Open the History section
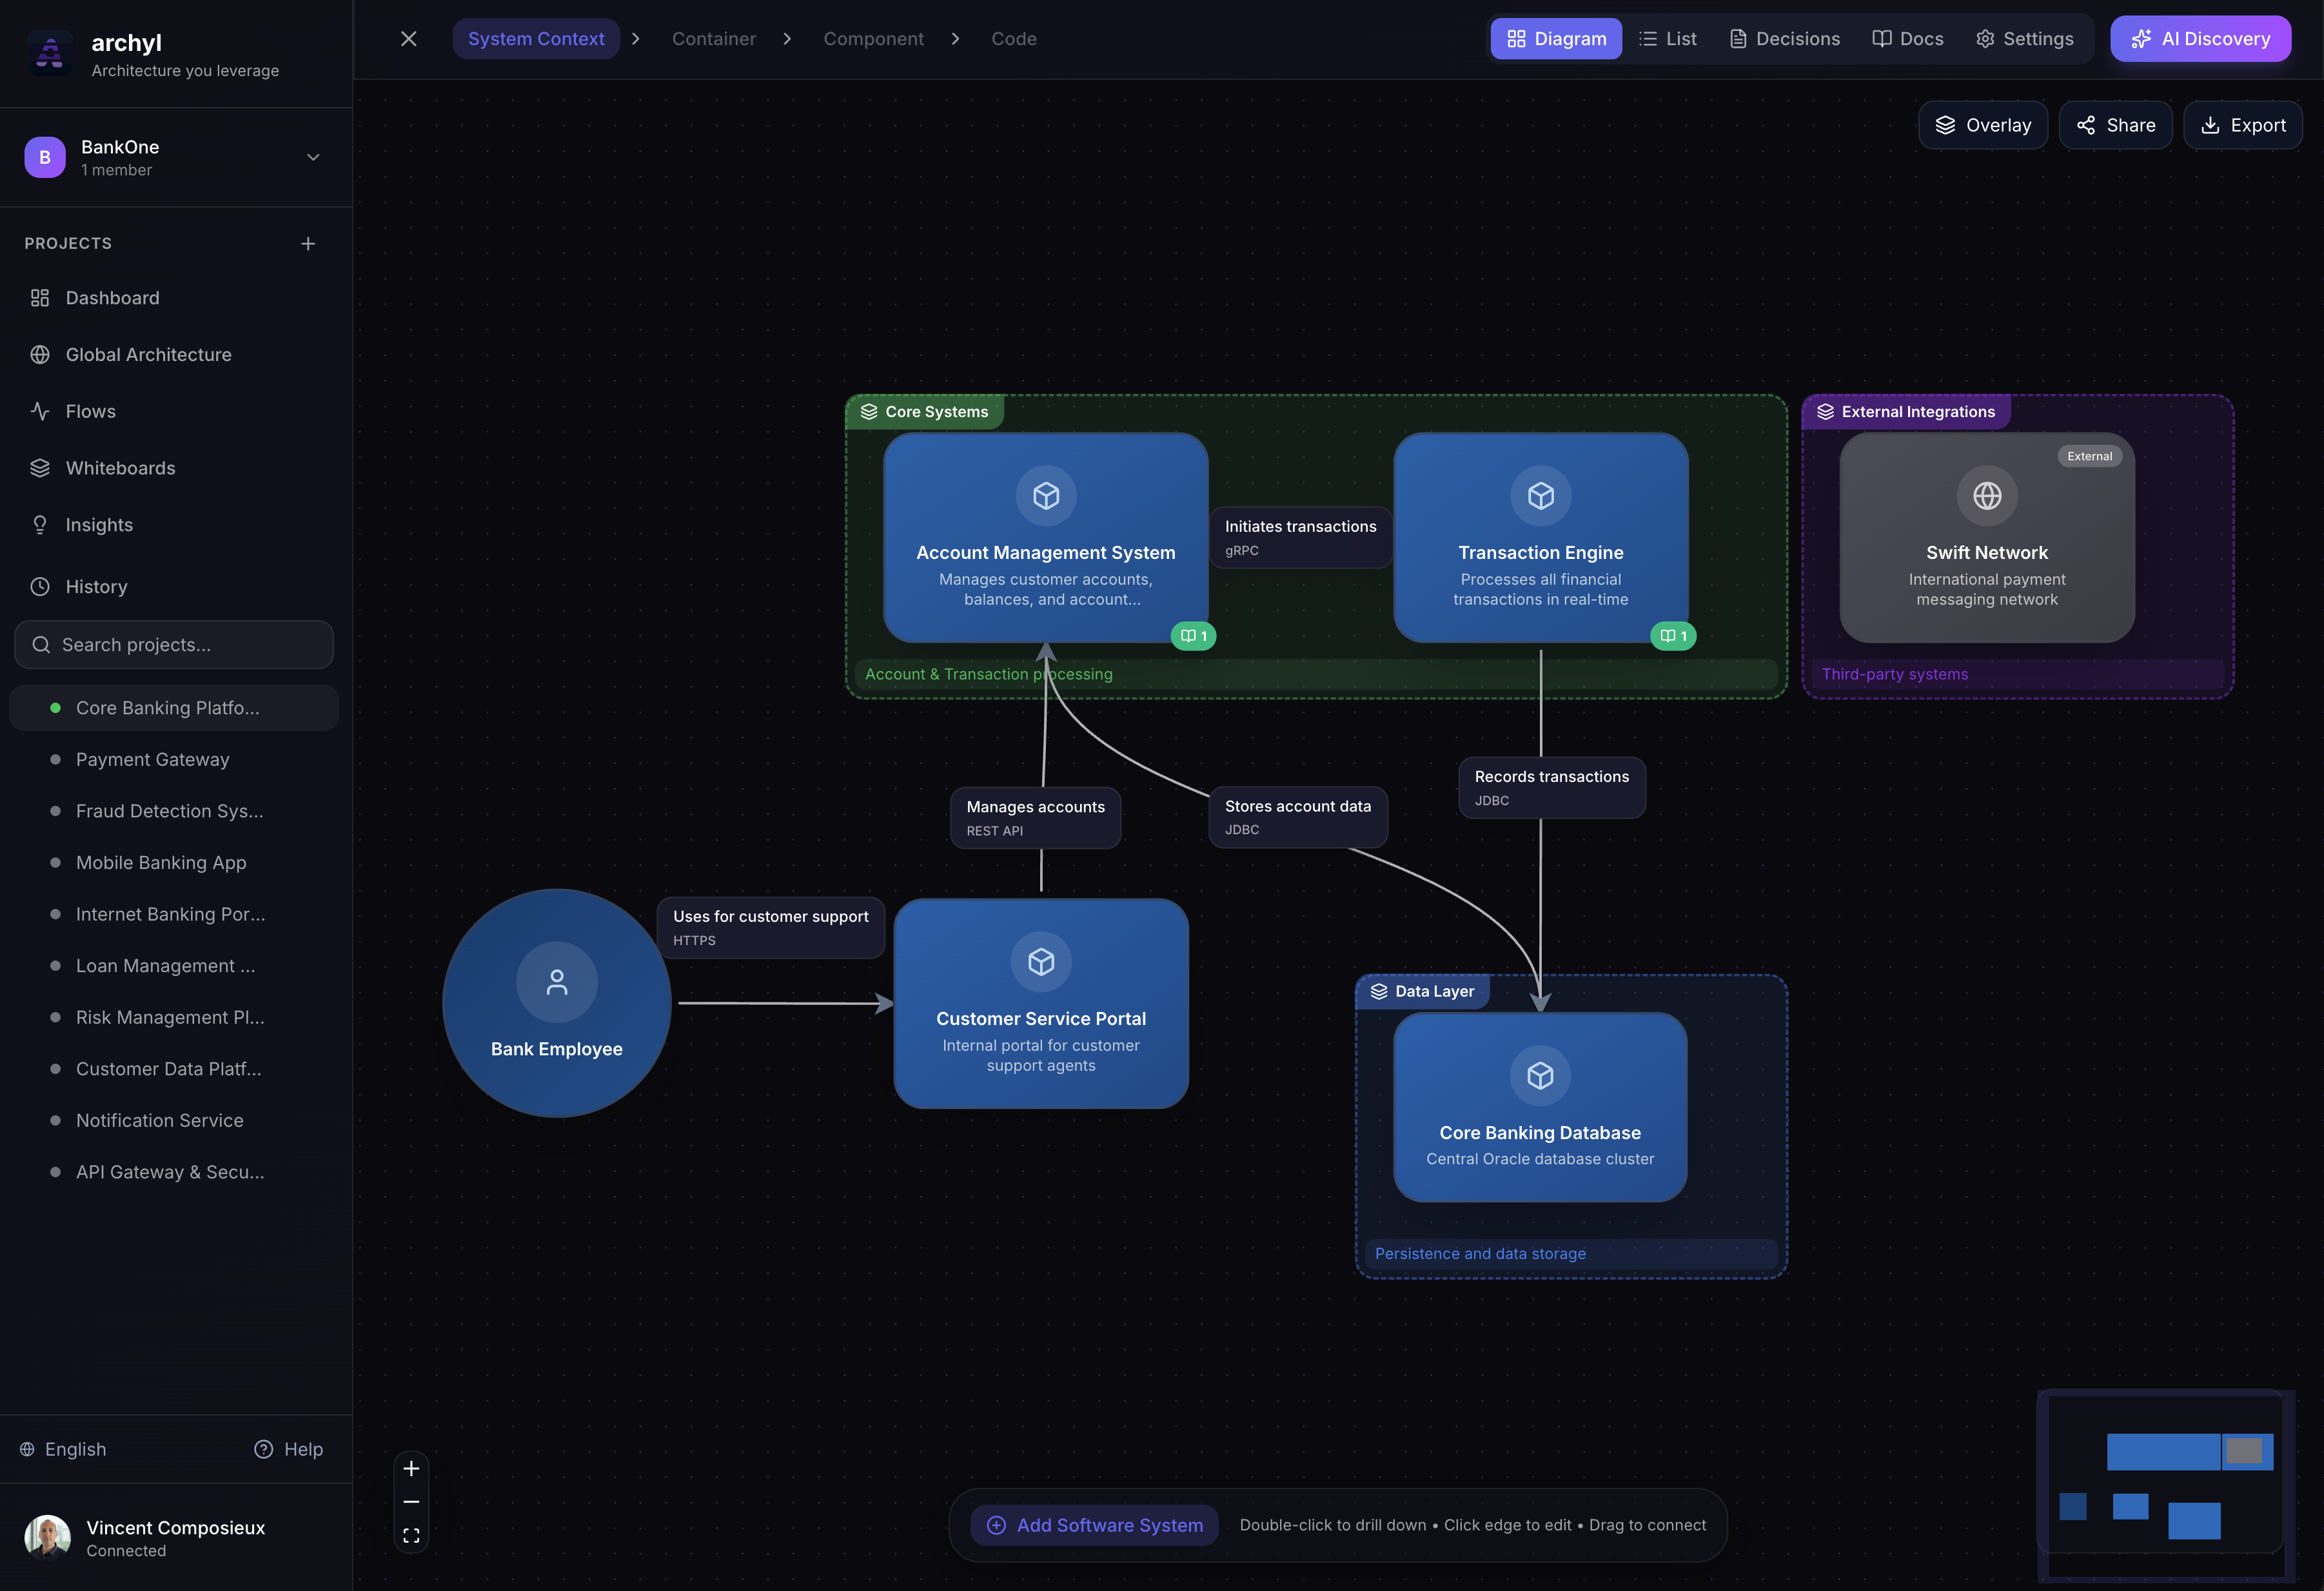 (96, 586)
